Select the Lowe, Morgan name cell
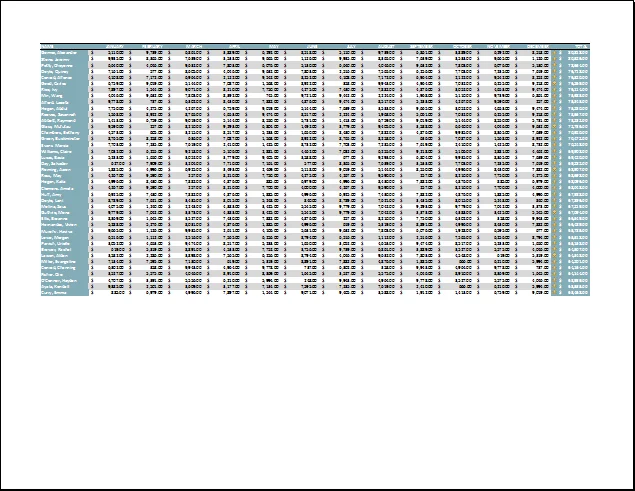Image resolution: width=635 pixels, height=491 pixels. coord(64,237)
